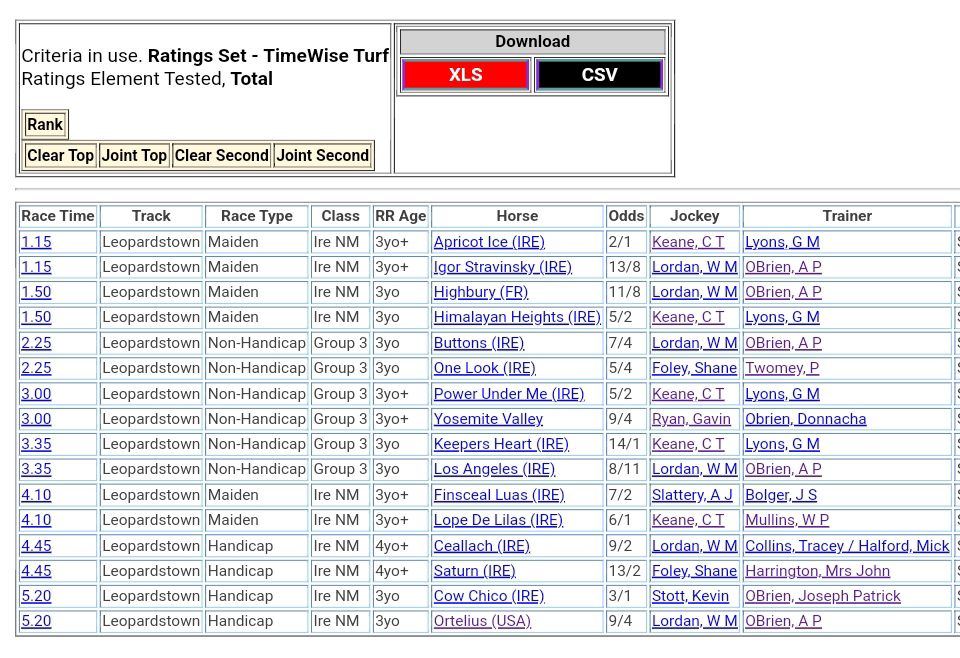The image size is (960, 658).
Task: Filter by Joint Top rank
Action: [134, 156]
